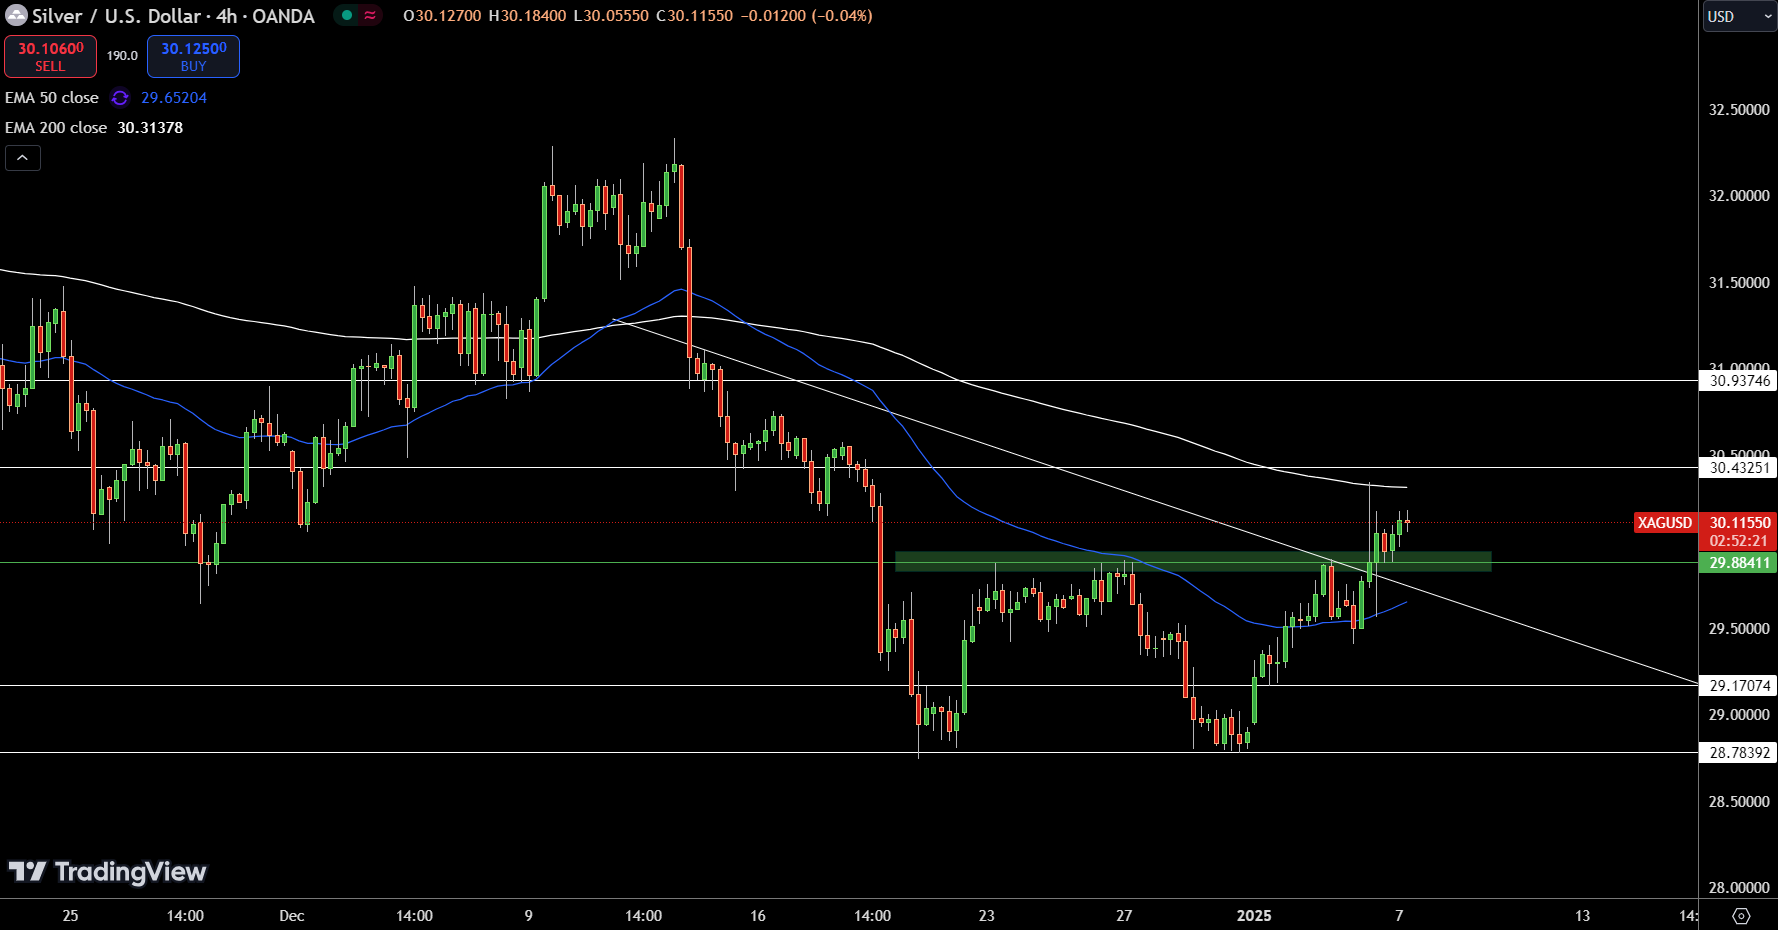Click the 32.00000 price axis label
This screenshot has height=930, width=1778.
tap(1739, 196)
